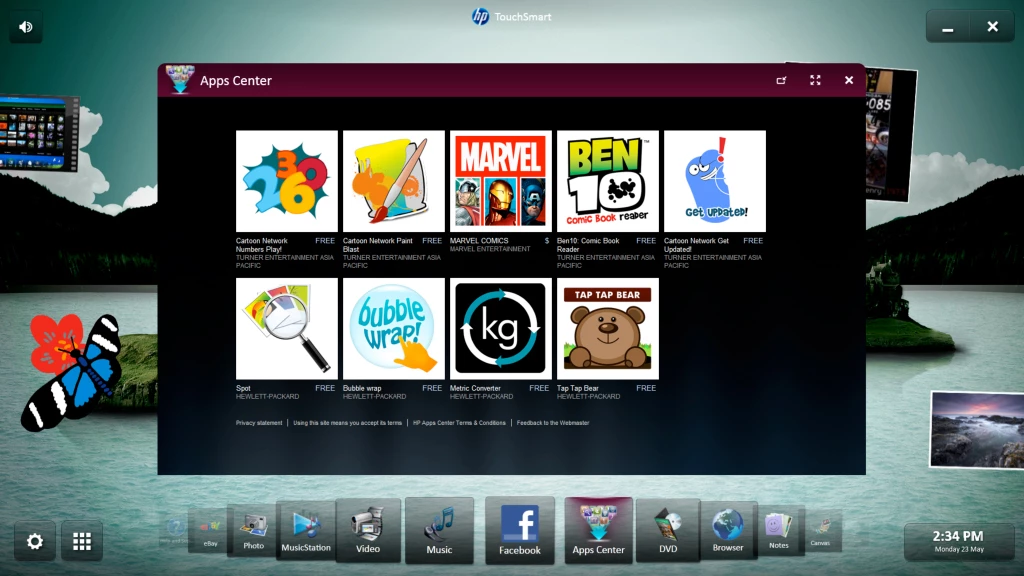Click FREE price for Bubble wrap
Viewport: 1024px width, 576px height.
coord(432,388)
